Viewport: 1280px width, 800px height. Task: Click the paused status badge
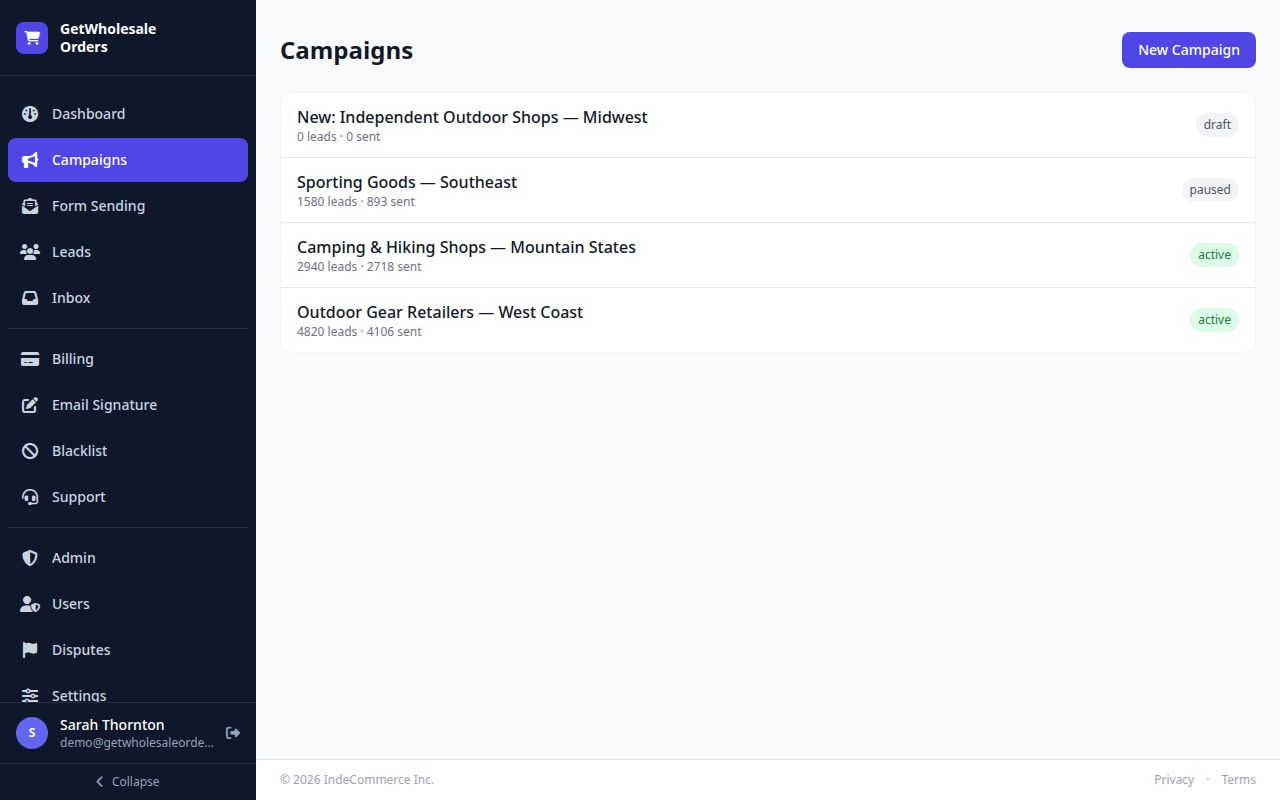tap(1210, 190)
